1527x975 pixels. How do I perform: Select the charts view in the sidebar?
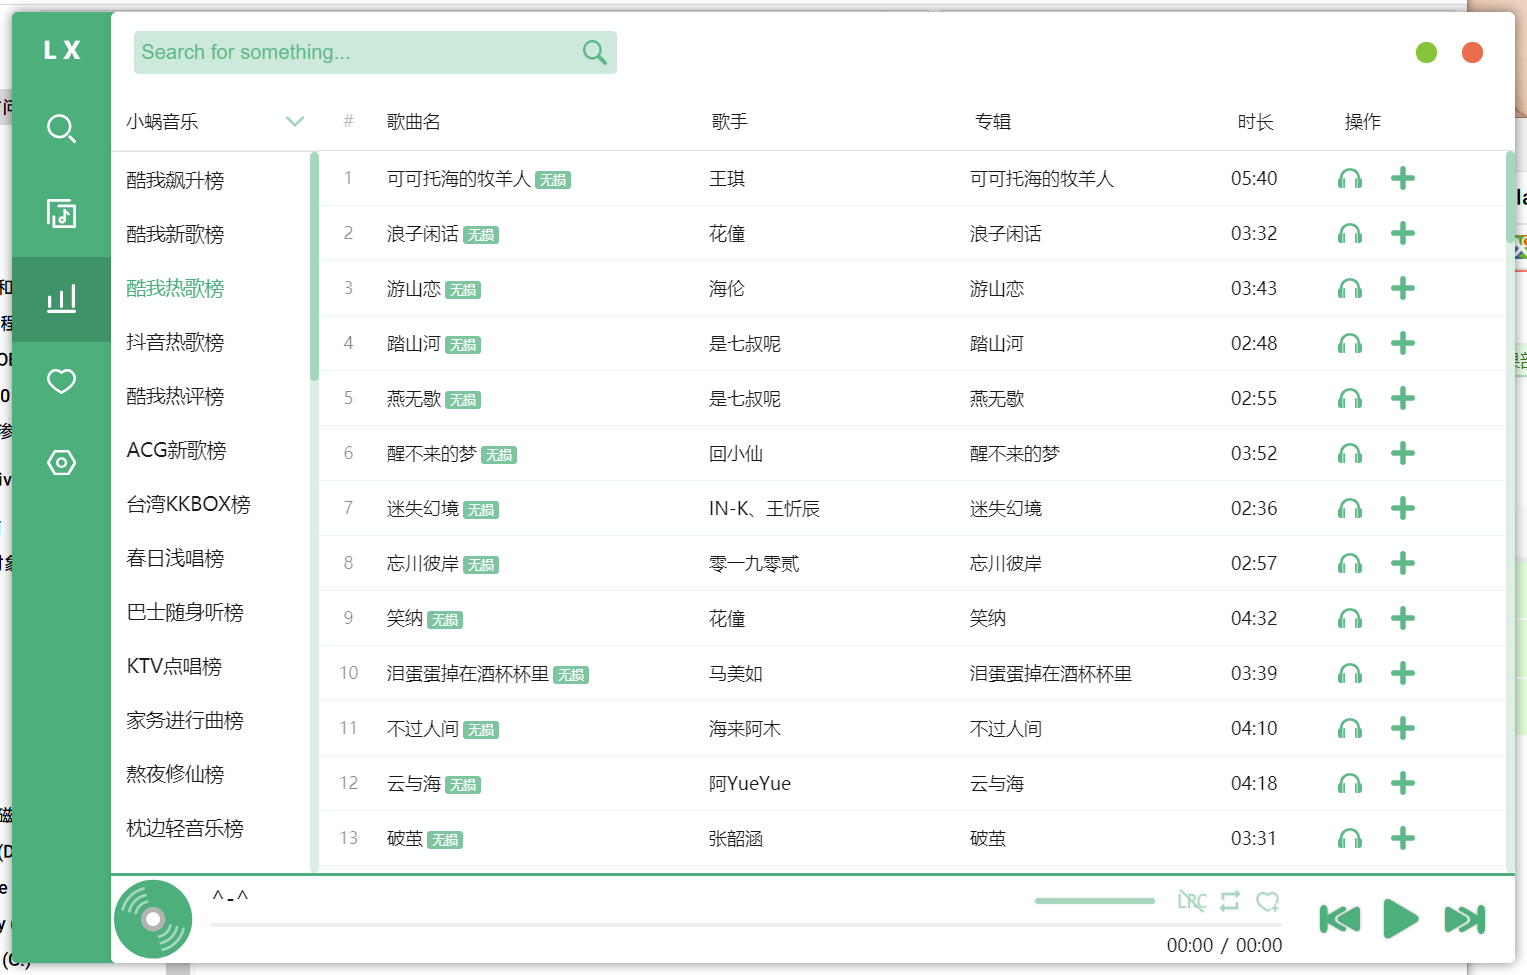coord(61,299)
